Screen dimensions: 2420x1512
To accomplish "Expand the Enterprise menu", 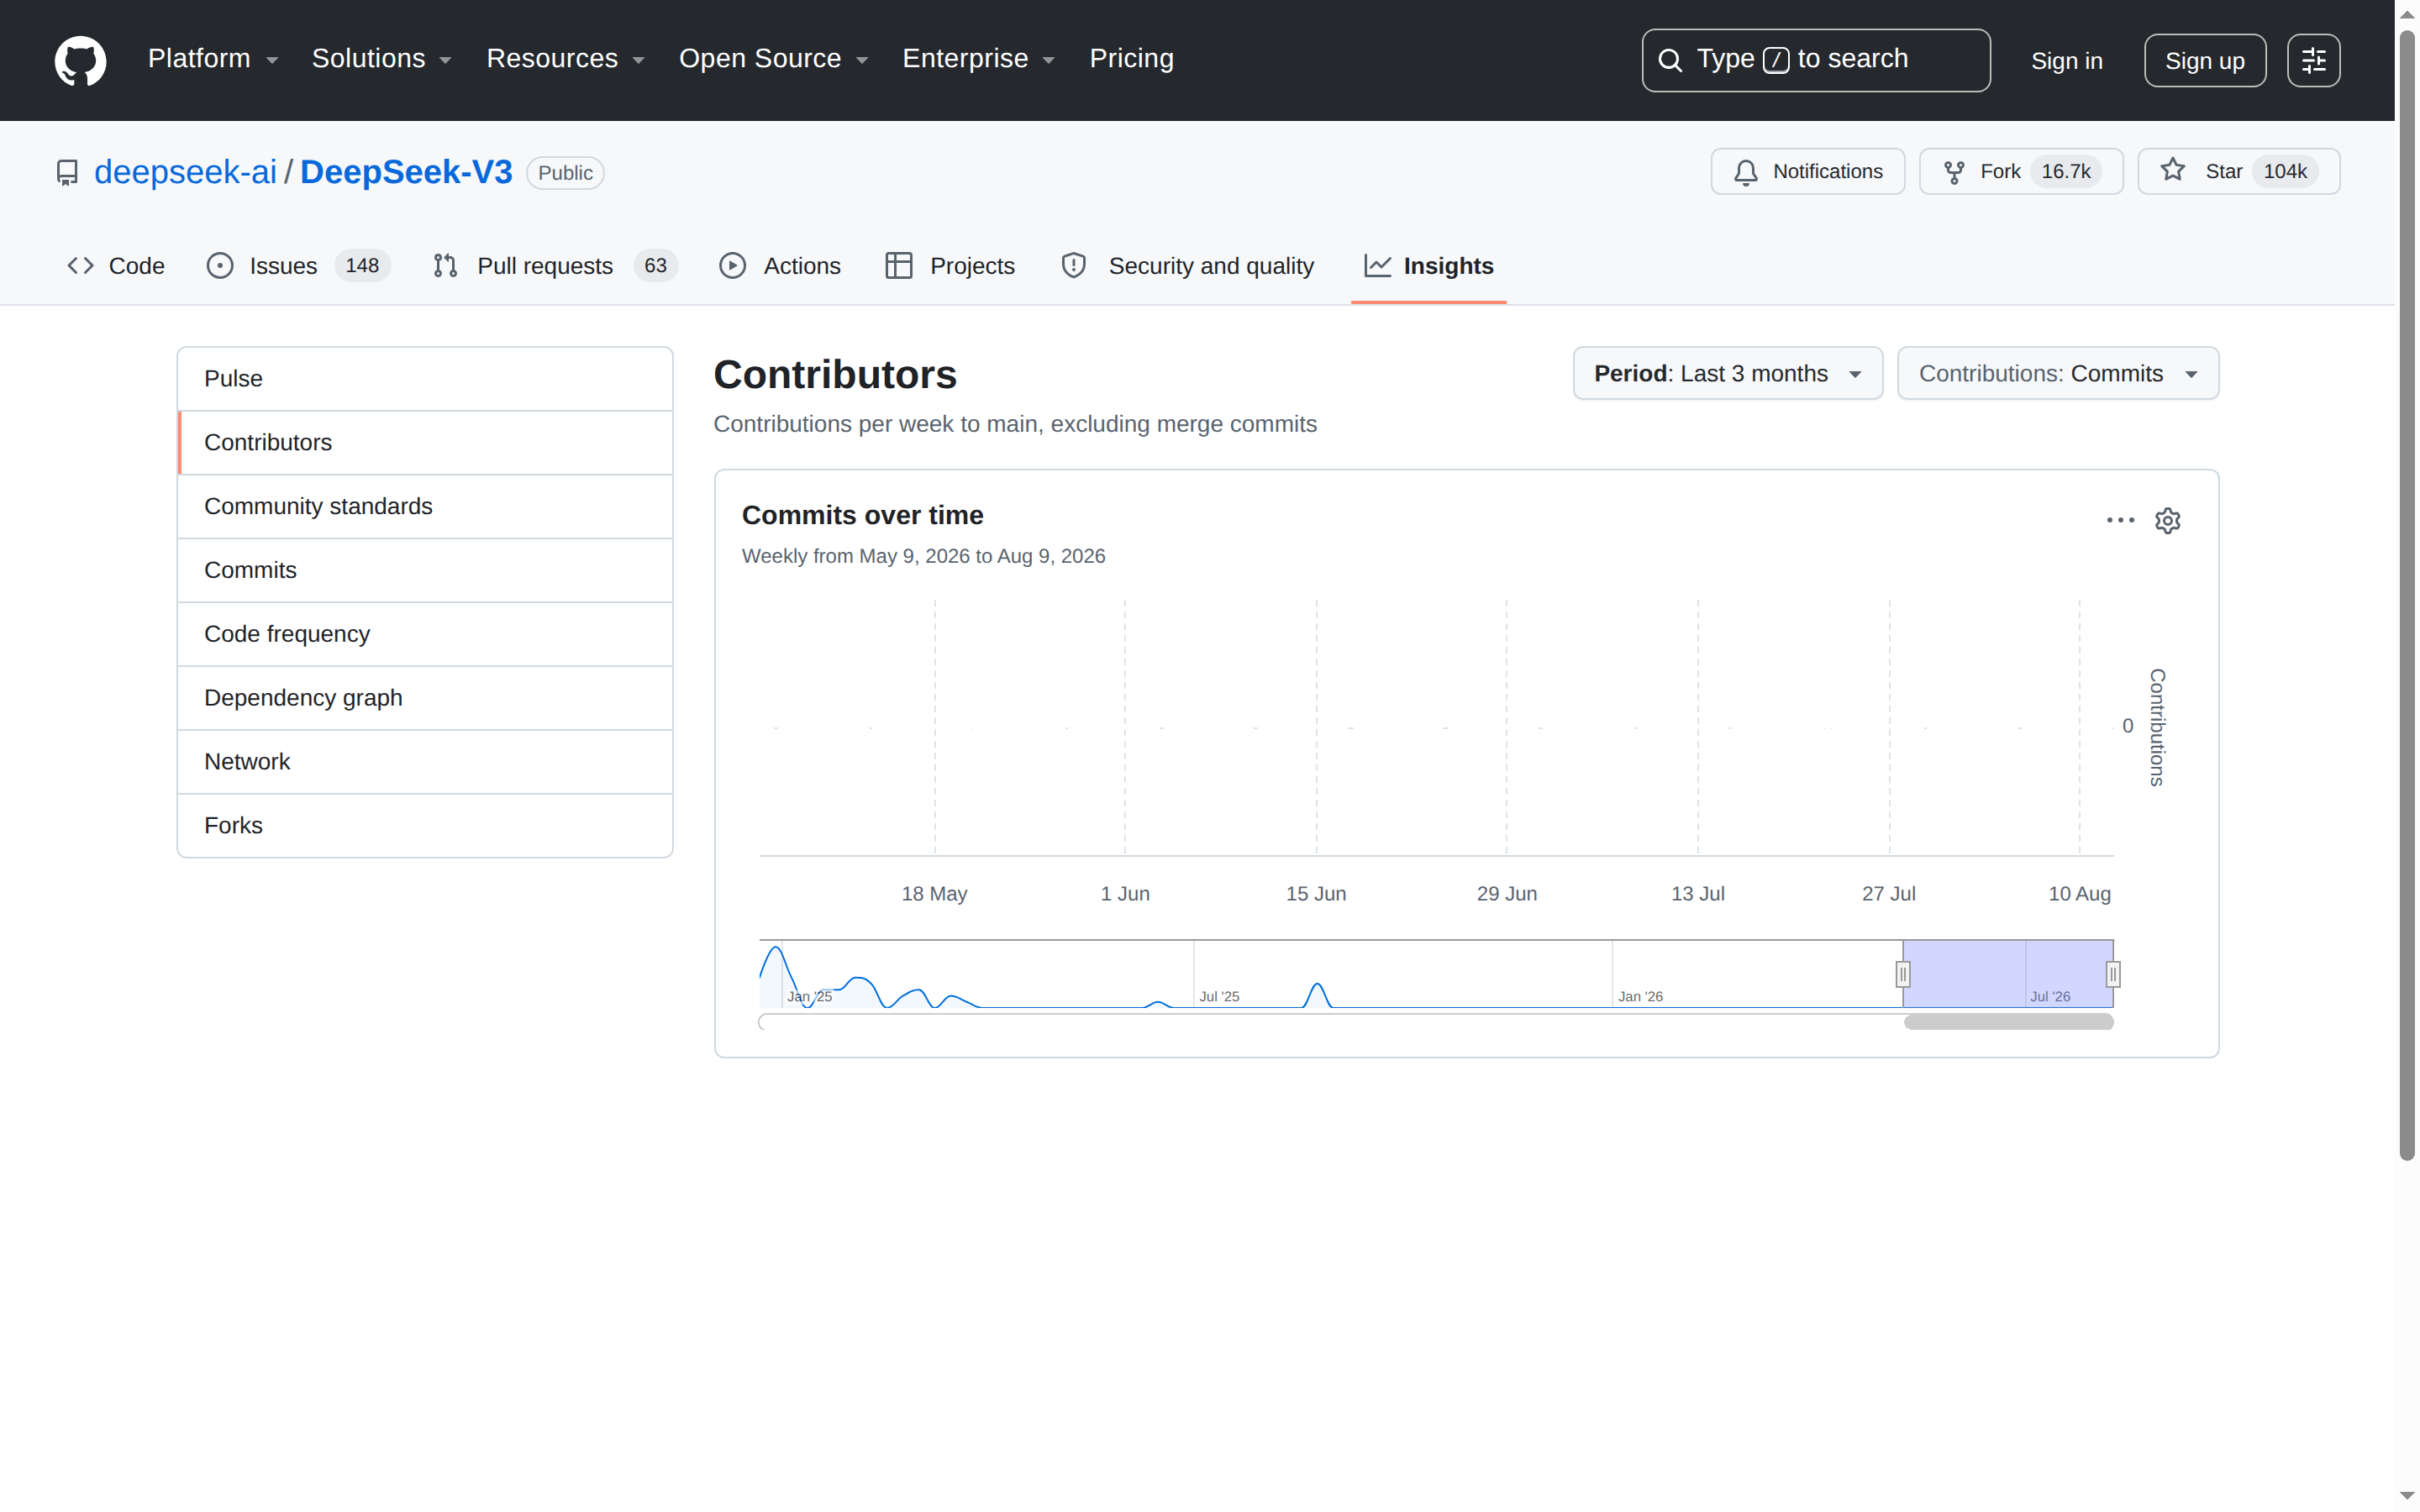I will click(x=978, y=59).
